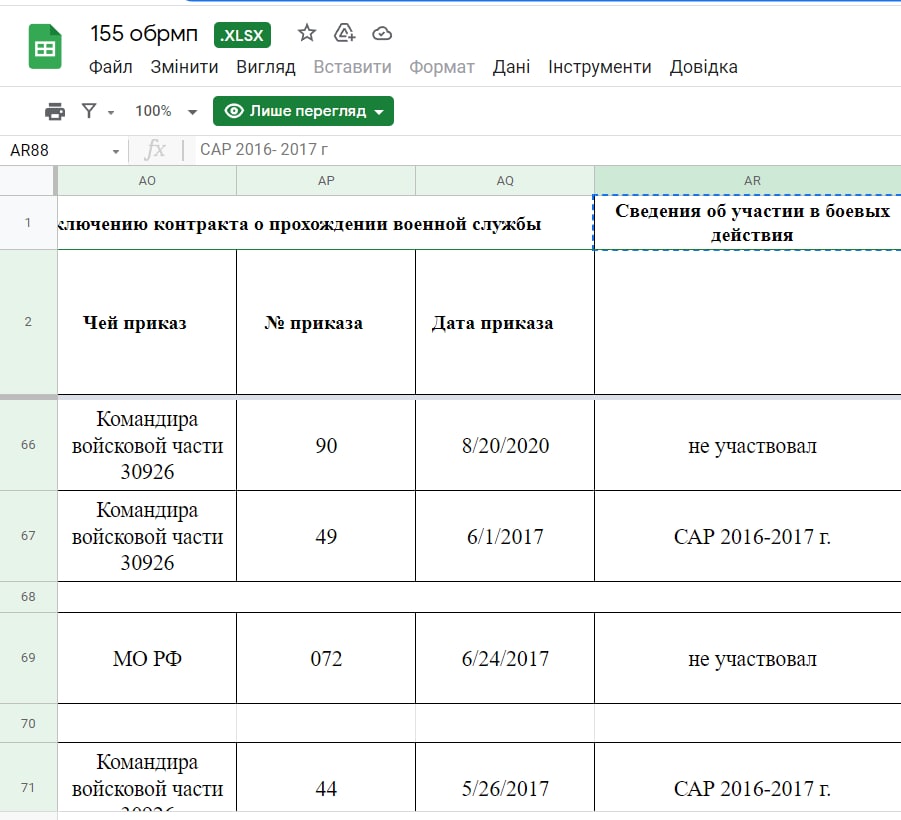The height and width of the screenshot is (820, 901).
Task: Select column AP header
Action: tap(326, 181)
